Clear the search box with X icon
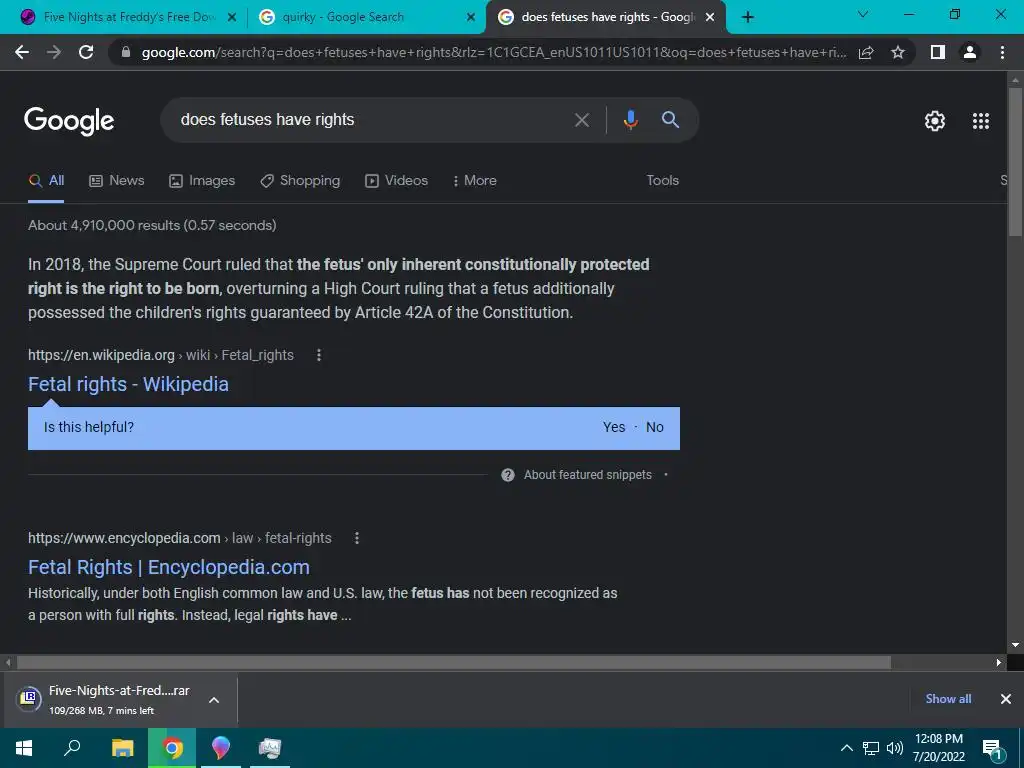 (x=581, y=120)
